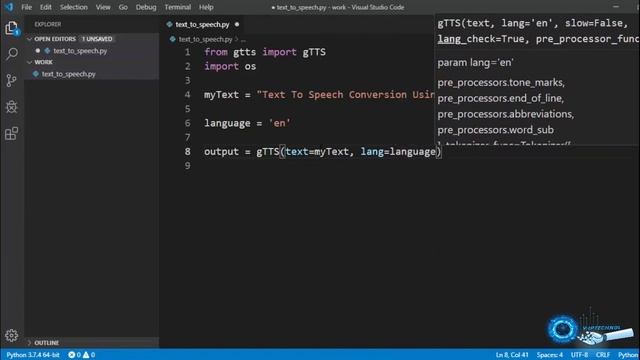
Task: Open the Manage gear menu
Action: [11, 336]
